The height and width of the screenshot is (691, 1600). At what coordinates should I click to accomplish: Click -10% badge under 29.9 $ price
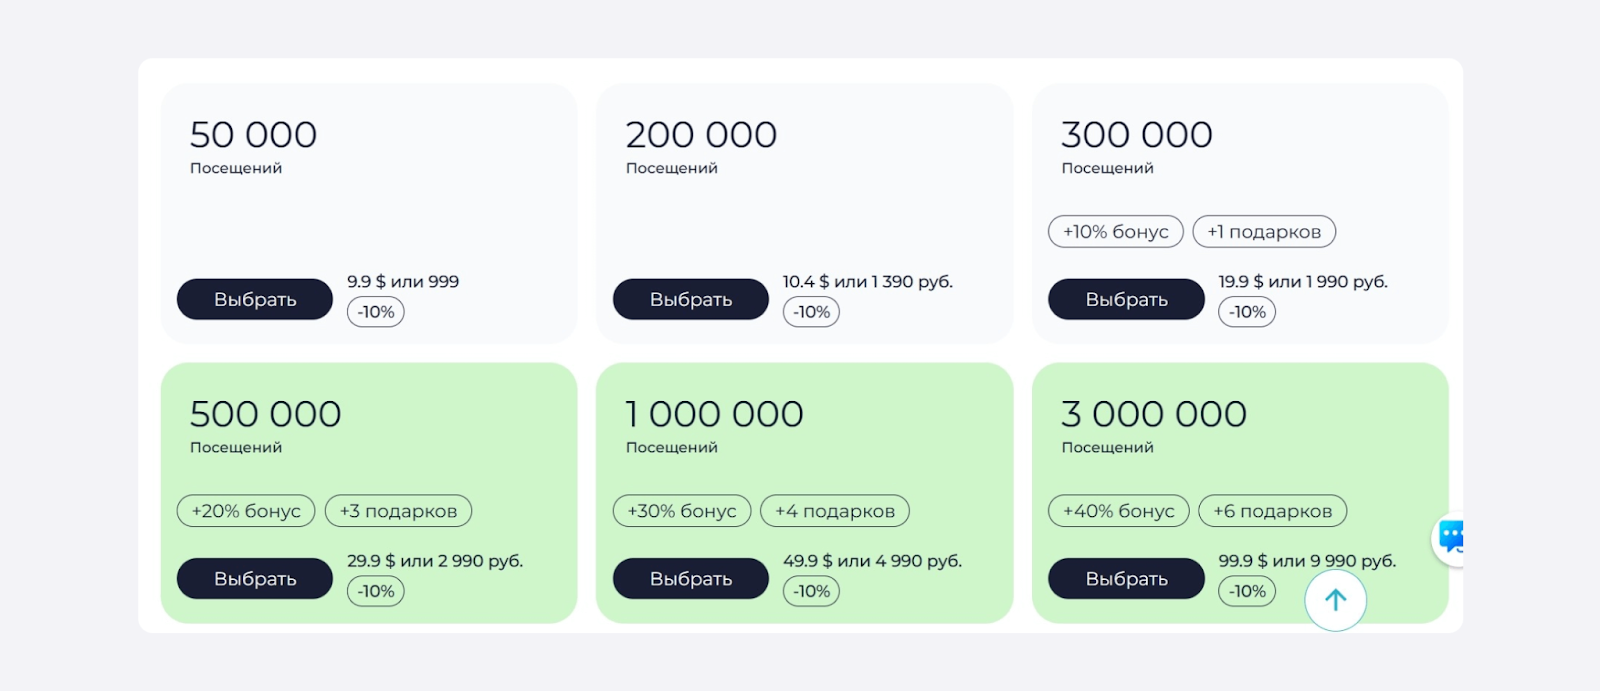(x=376, y=591)
